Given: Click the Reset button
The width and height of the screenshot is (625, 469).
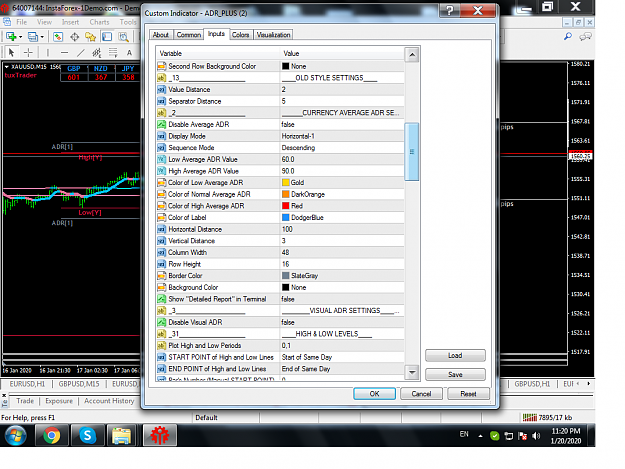Looking at the screenshot, I should point(468,394).
